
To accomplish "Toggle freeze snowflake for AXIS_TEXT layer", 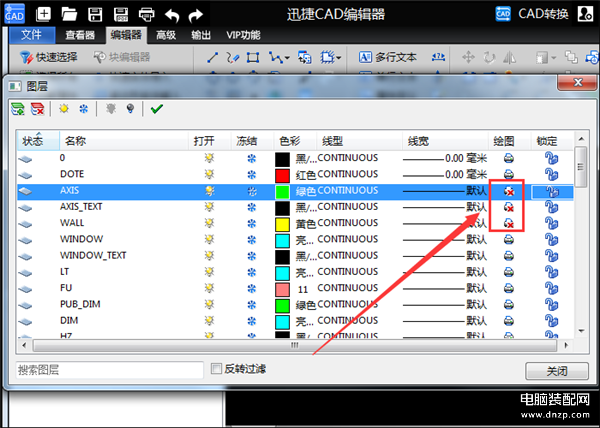I will click(x=251, y=207).
